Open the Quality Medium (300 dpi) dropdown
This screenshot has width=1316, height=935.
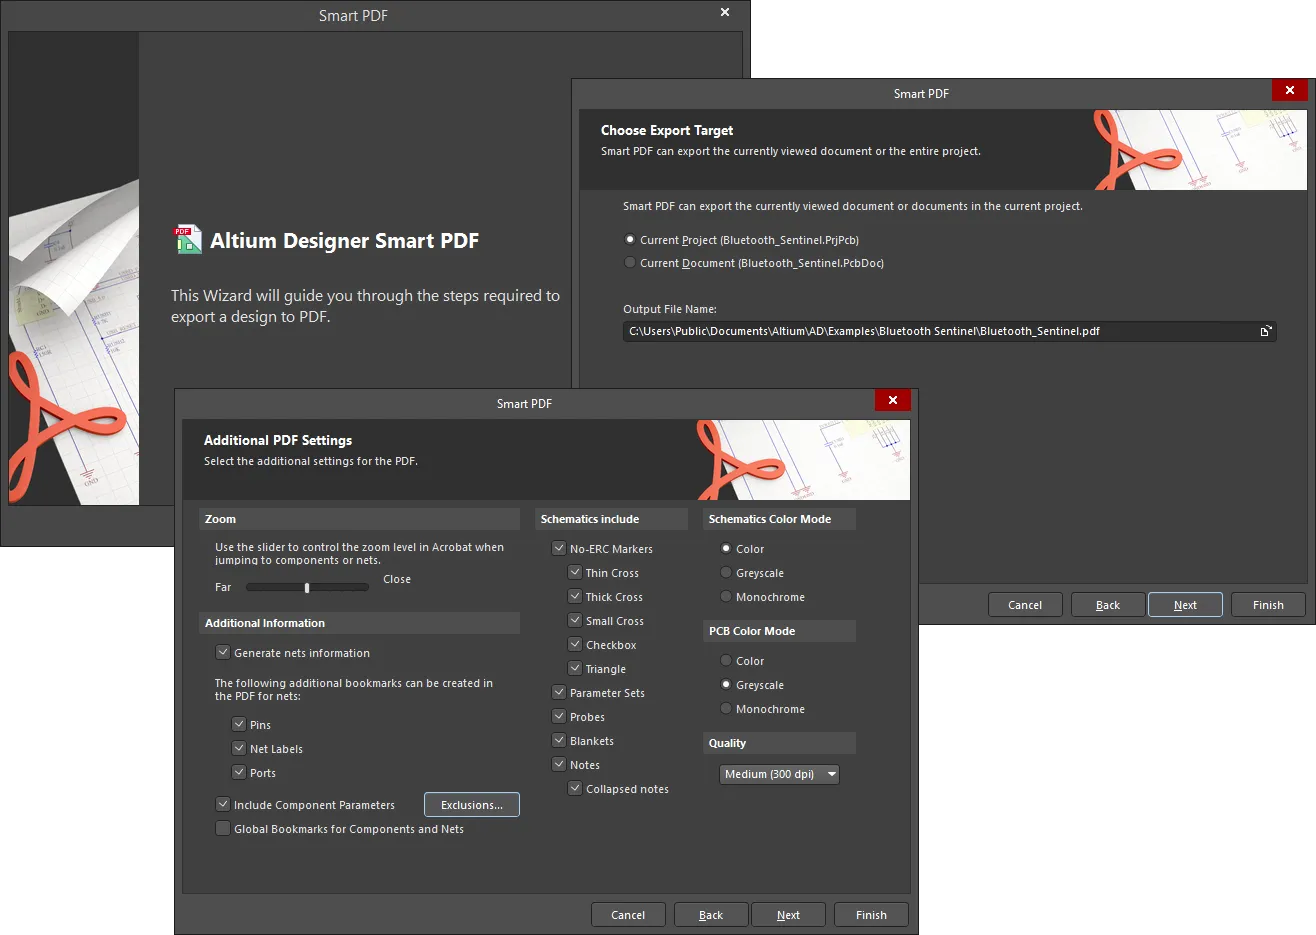779,774
